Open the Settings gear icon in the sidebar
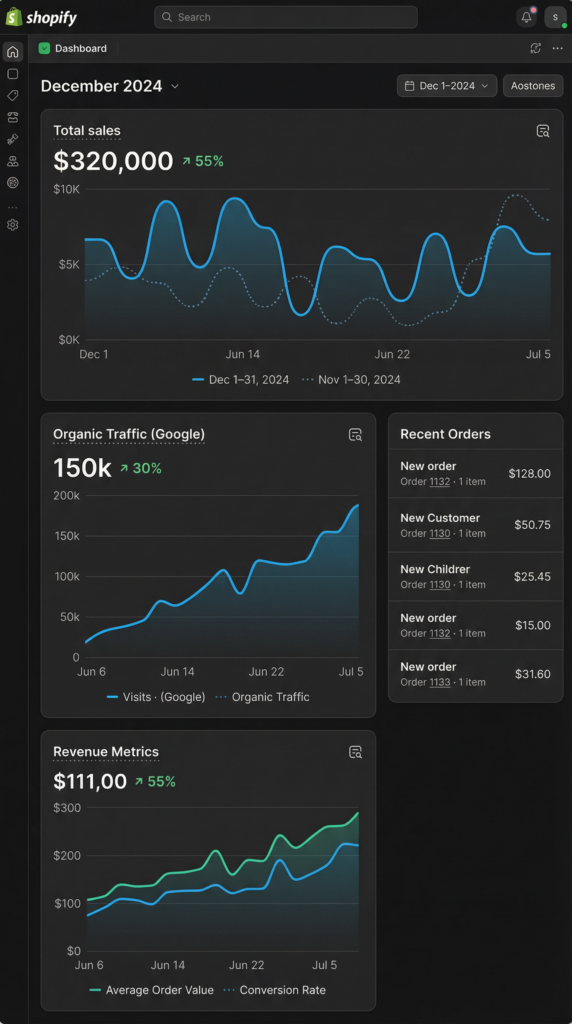This screenshot has height=1024, width=572. pos(12,225)
